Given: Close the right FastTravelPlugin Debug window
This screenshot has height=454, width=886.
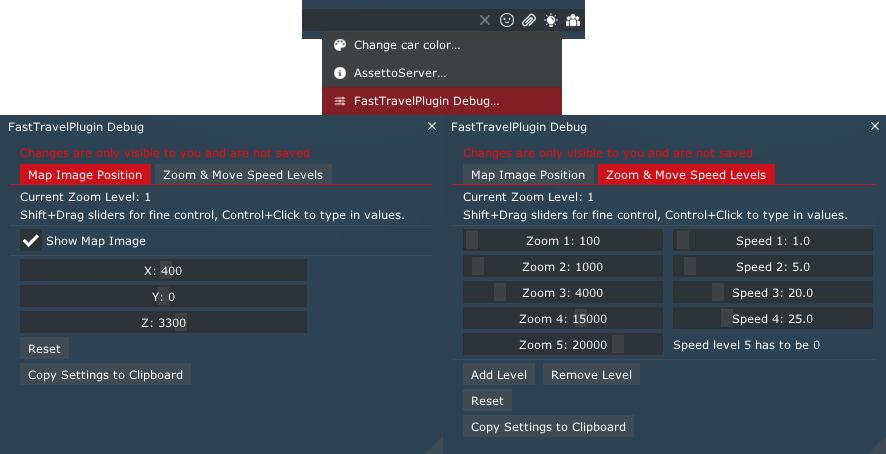Looking at the screenshot, I should pyautogui.click(x=875, y=127).
